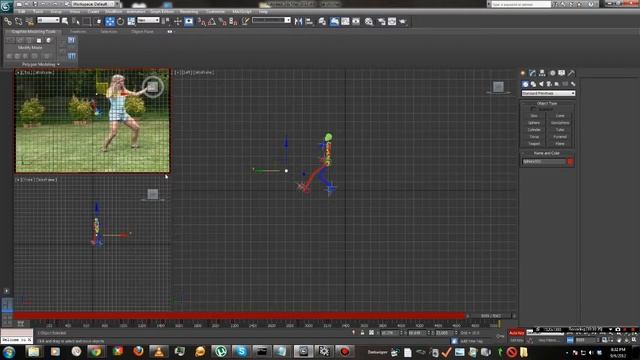Click the Mirror tool icon
The image size is (640, 360).
[298, 21]
